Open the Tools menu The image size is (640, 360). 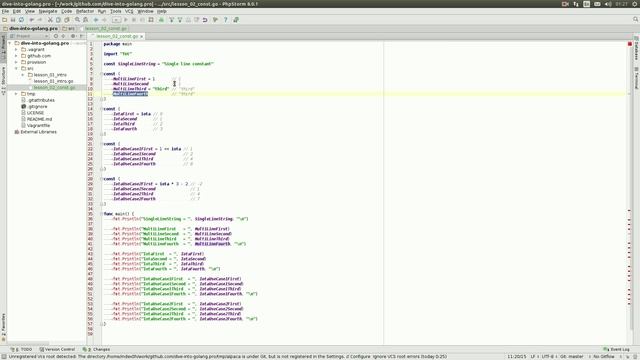pyautogui.click(x=116, y=11)
